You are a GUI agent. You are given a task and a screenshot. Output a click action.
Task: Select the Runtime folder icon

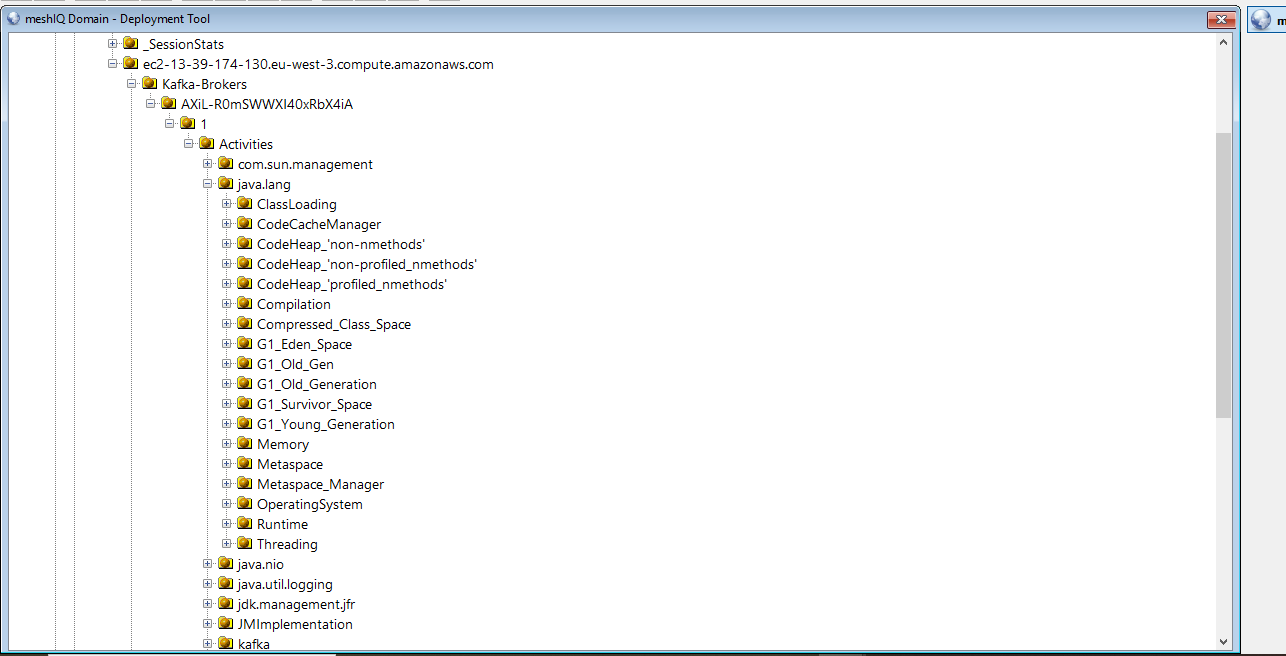point(245,524)
